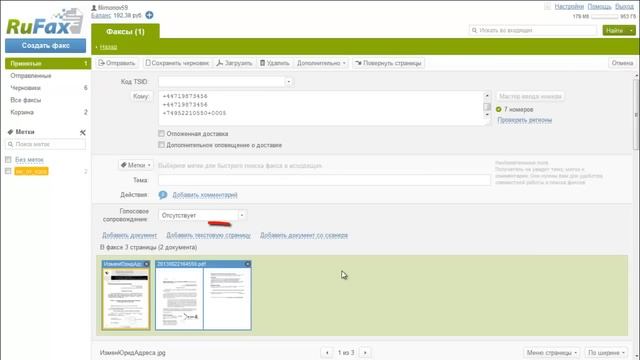
Task: Click the Без меток label
Action: pos(29,160)
